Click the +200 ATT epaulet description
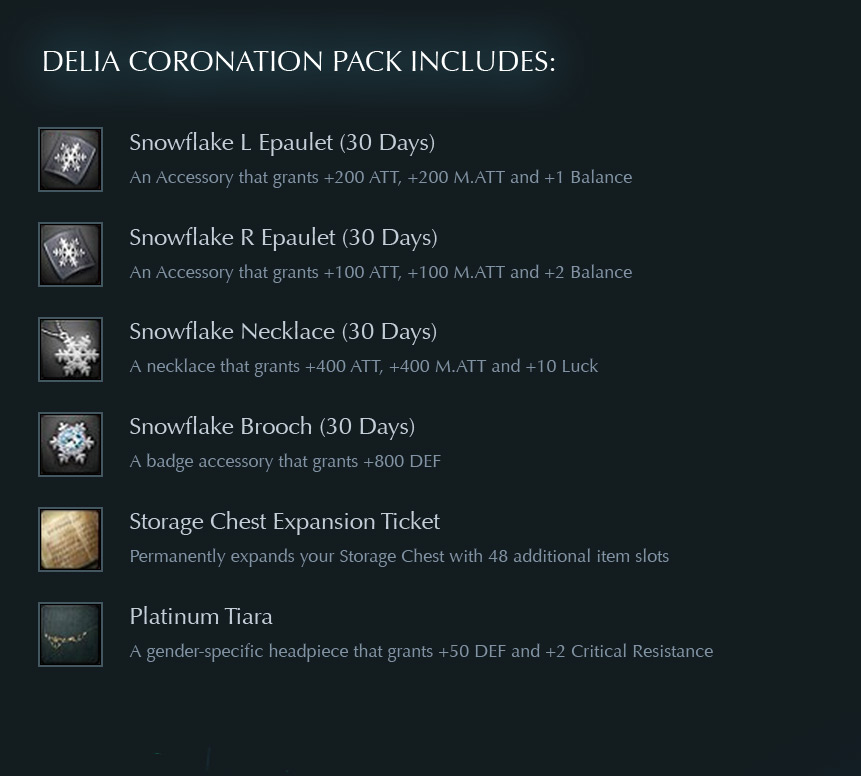861x776 pixels. (x=381, y=177)
